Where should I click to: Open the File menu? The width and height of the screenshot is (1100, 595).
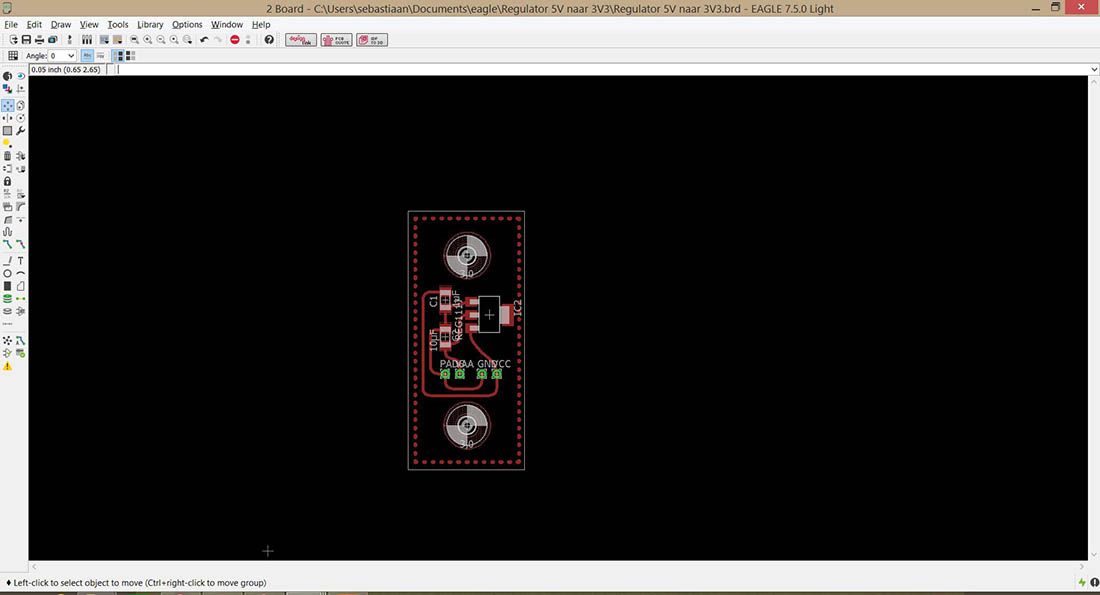[x=11, y=25]
